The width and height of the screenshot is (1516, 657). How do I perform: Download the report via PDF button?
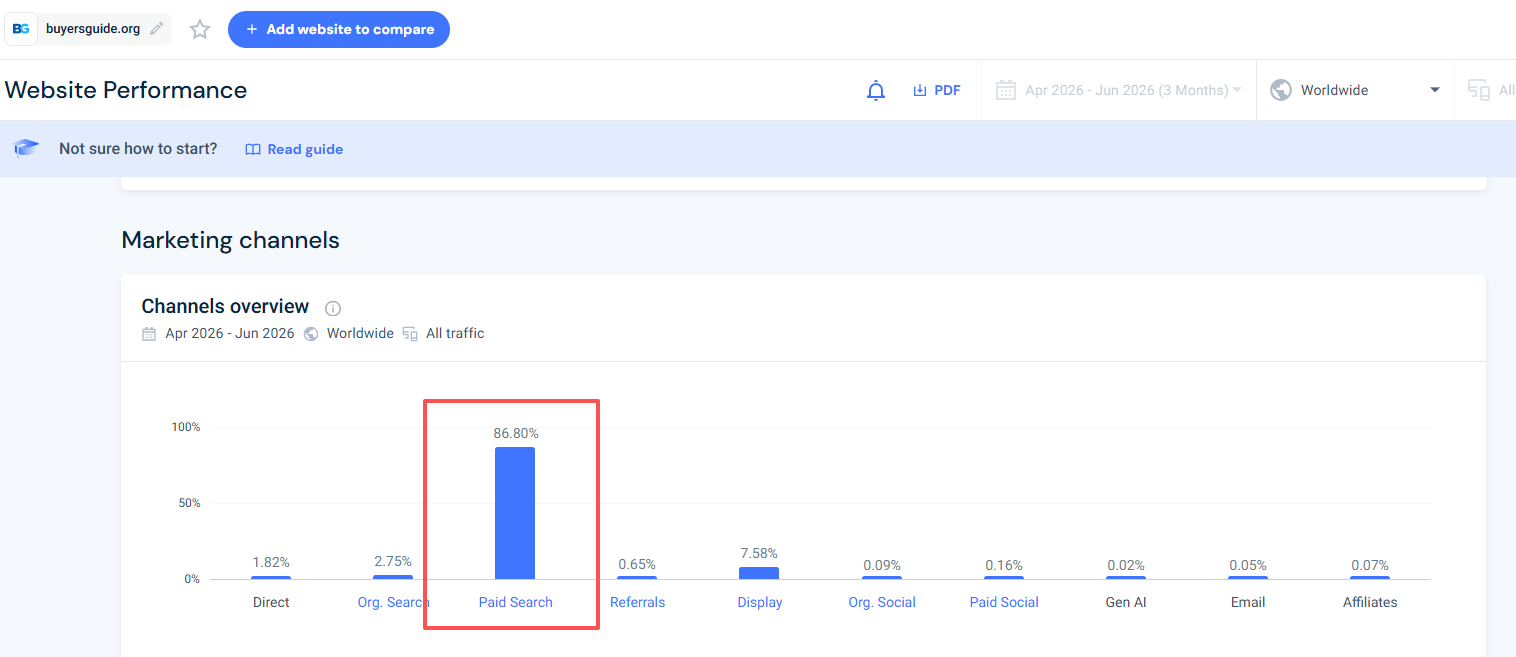(937, 90)
